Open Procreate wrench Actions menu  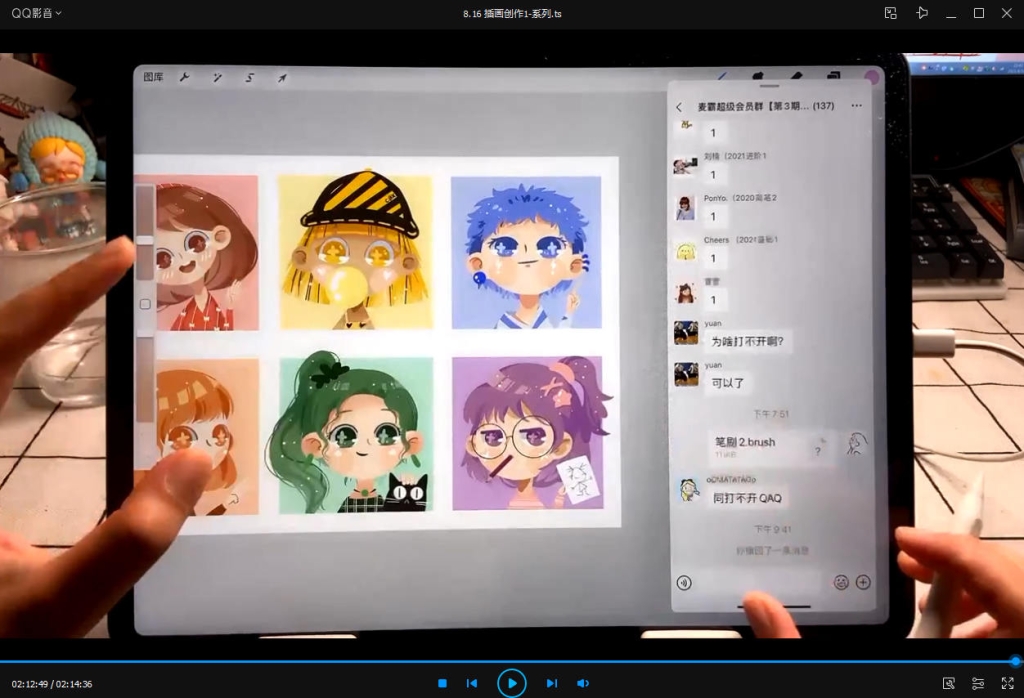tap(184, 77)
